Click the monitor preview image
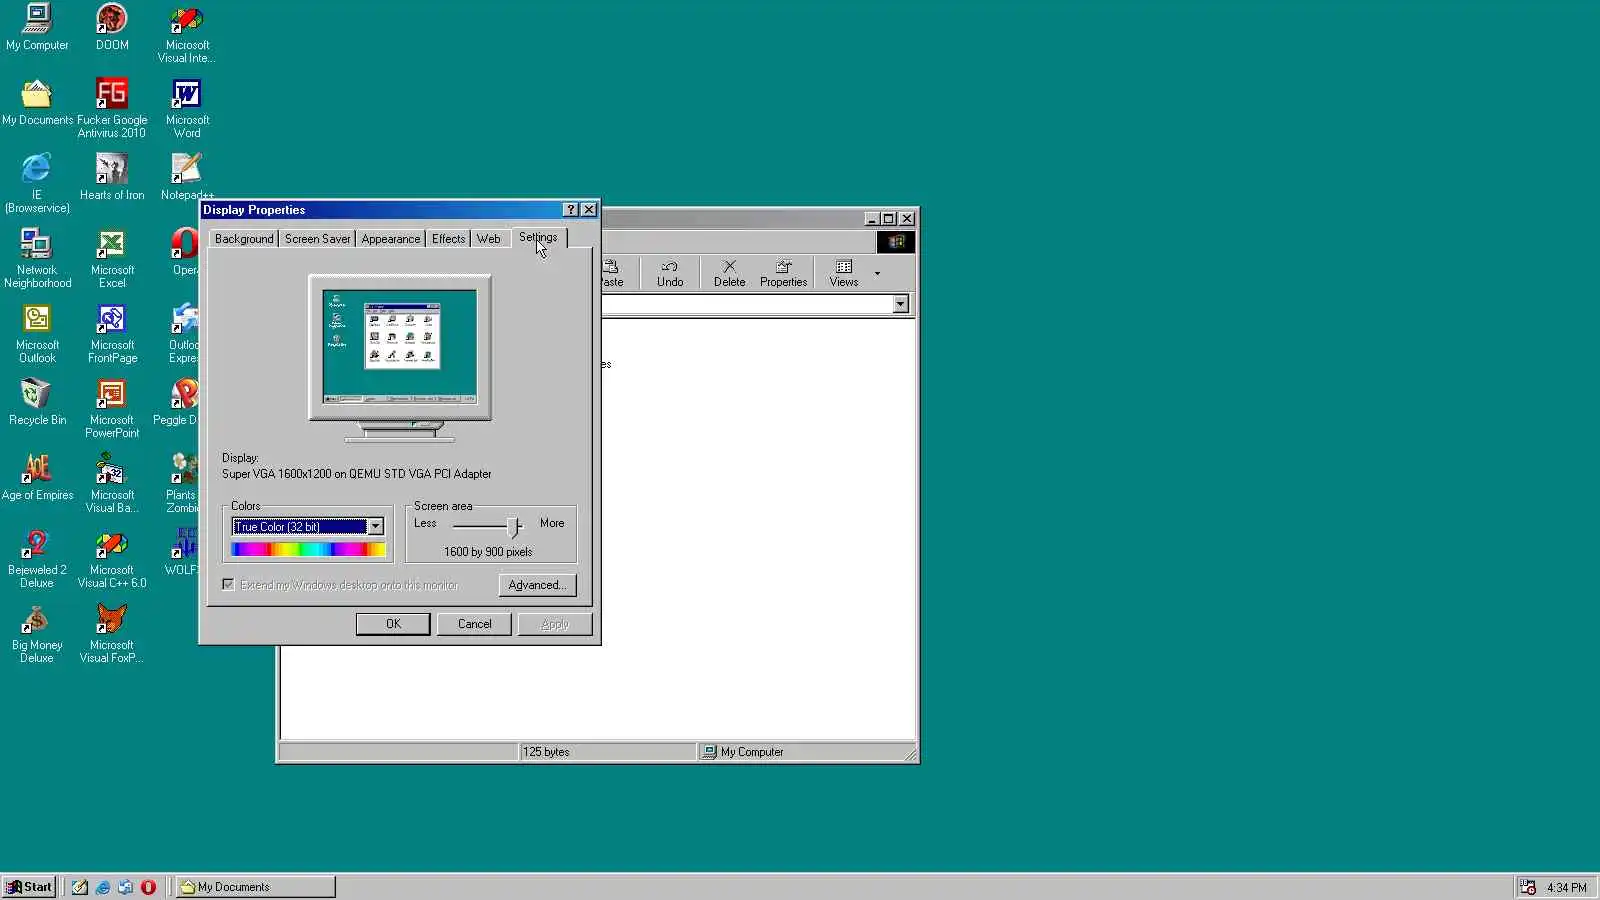The image size is (1600, 900). tap(400, 358)
